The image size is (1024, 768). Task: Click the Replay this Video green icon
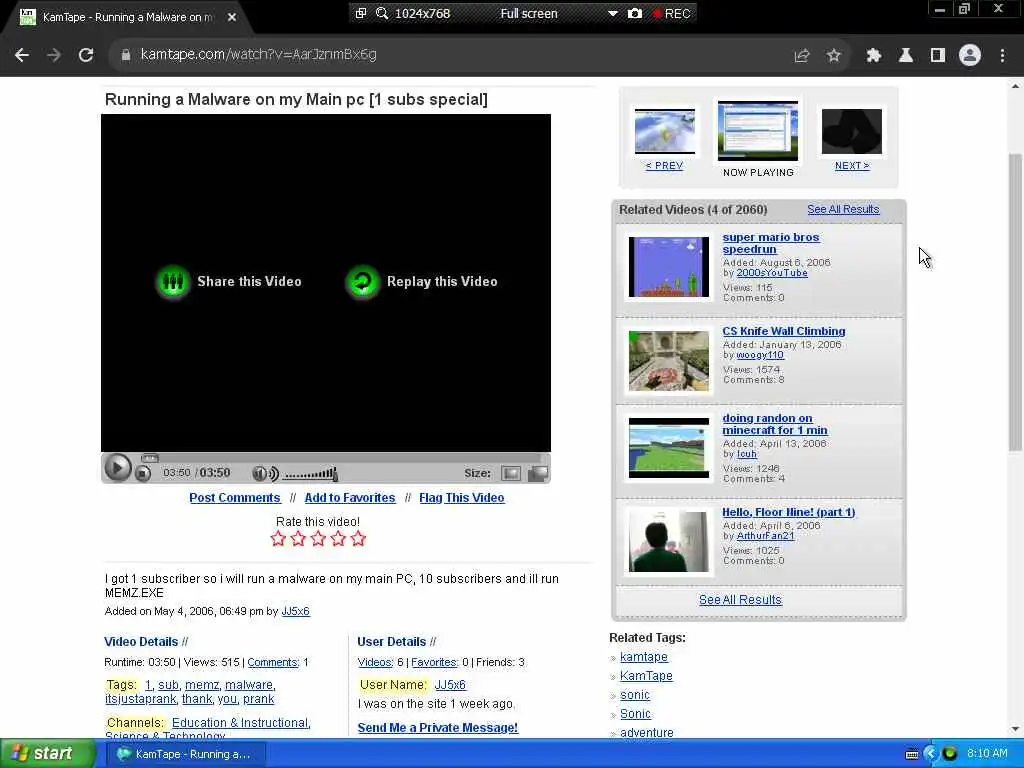coord(362,281)
